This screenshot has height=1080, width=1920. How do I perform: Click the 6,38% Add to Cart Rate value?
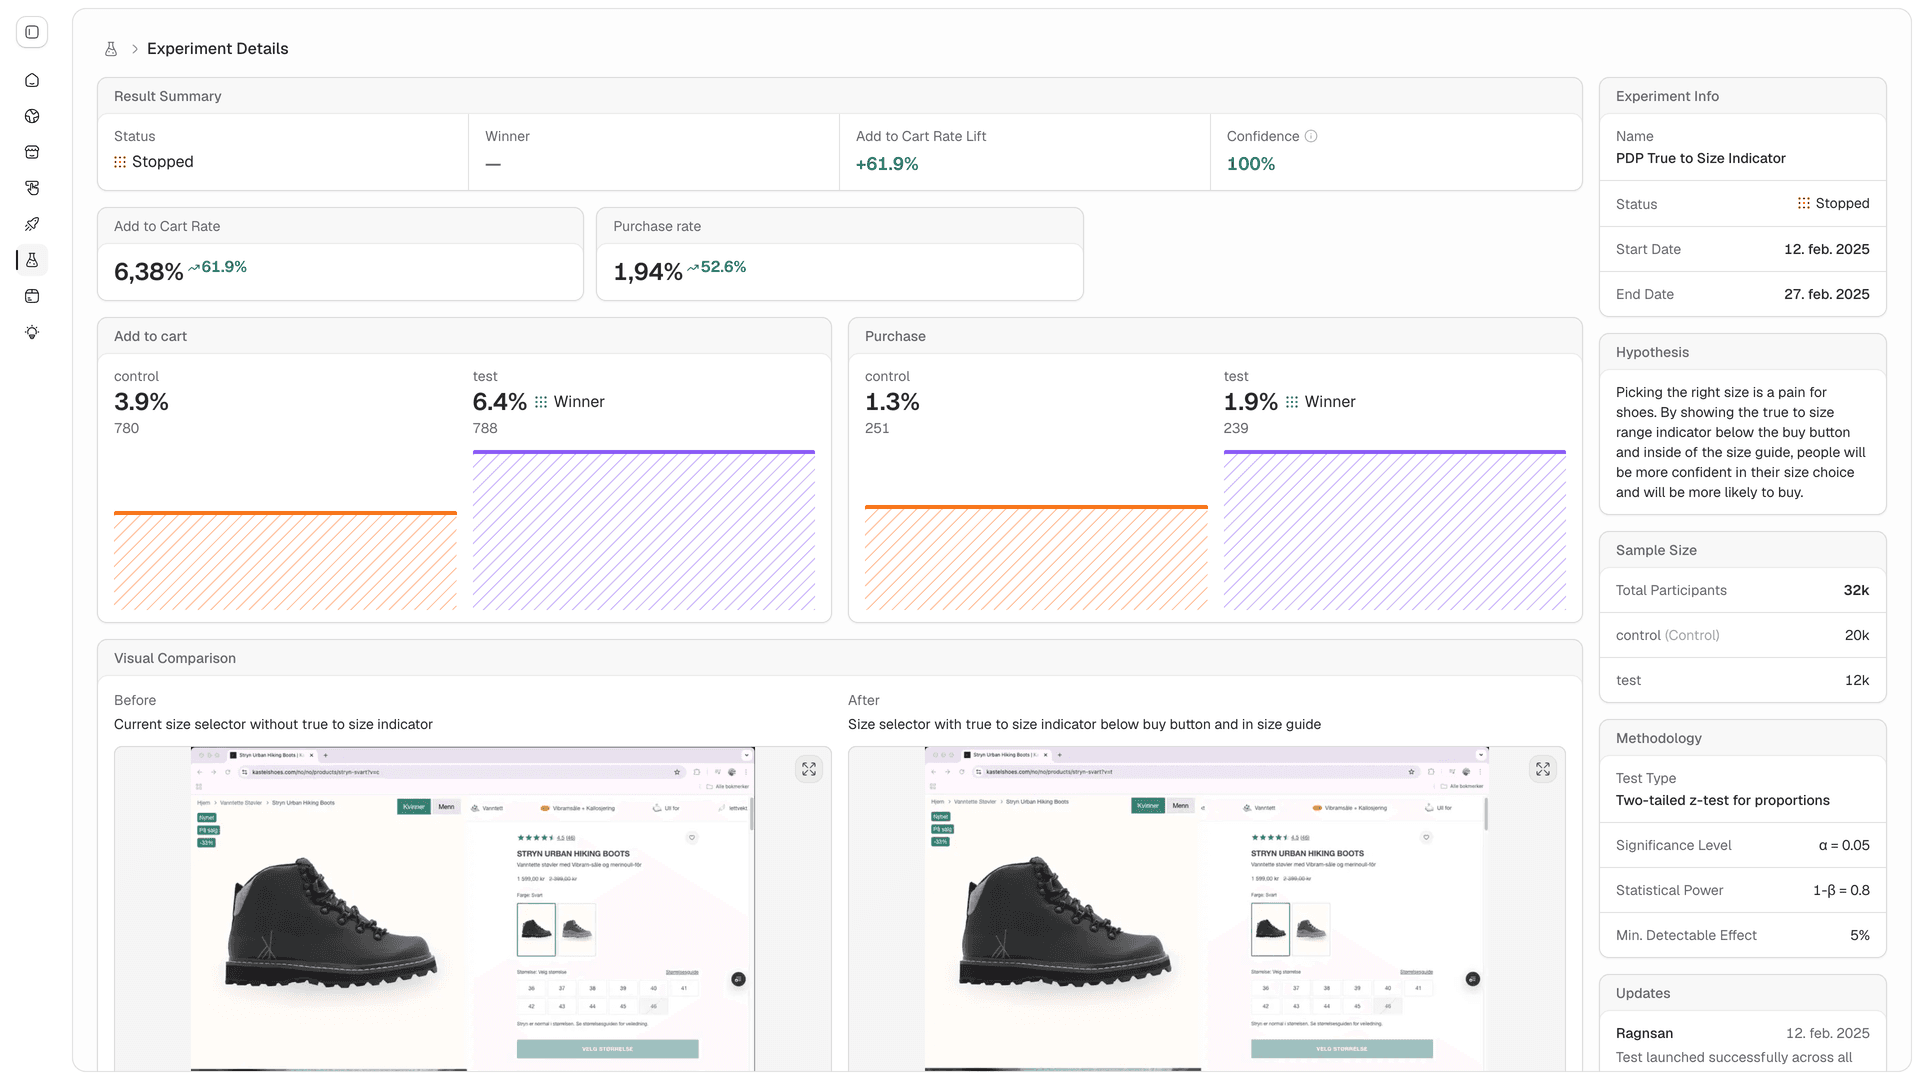pos(148,272)
